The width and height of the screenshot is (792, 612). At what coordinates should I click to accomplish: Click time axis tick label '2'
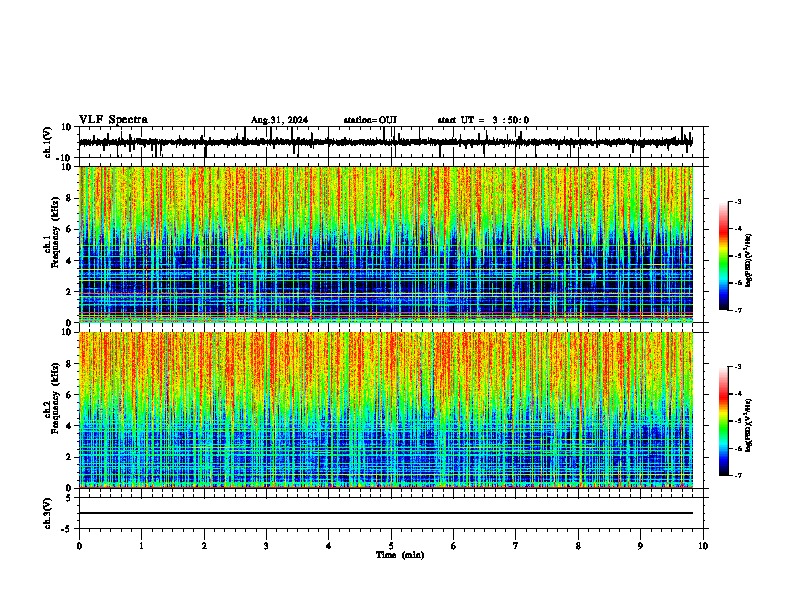(x=204, y=546)
